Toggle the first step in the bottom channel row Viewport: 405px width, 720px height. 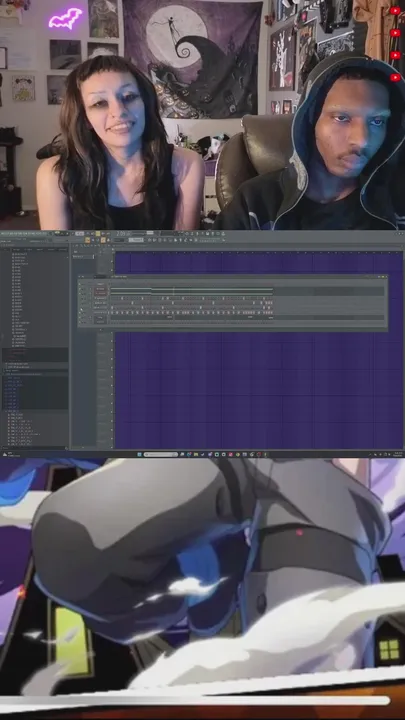112,322
